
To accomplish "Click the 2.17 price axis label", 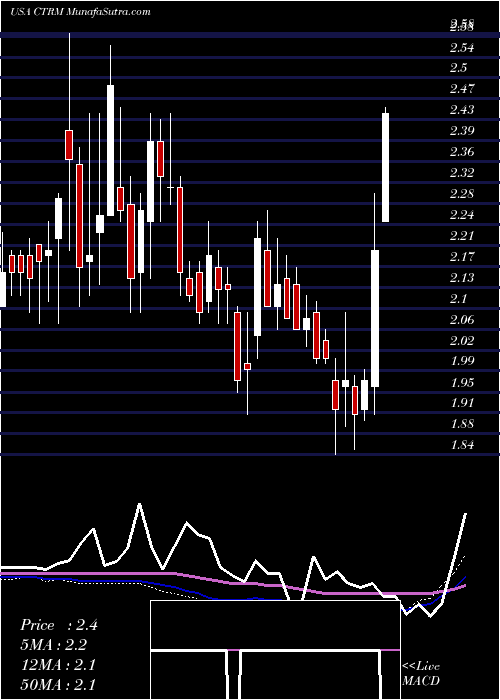I will coord(462,257).
